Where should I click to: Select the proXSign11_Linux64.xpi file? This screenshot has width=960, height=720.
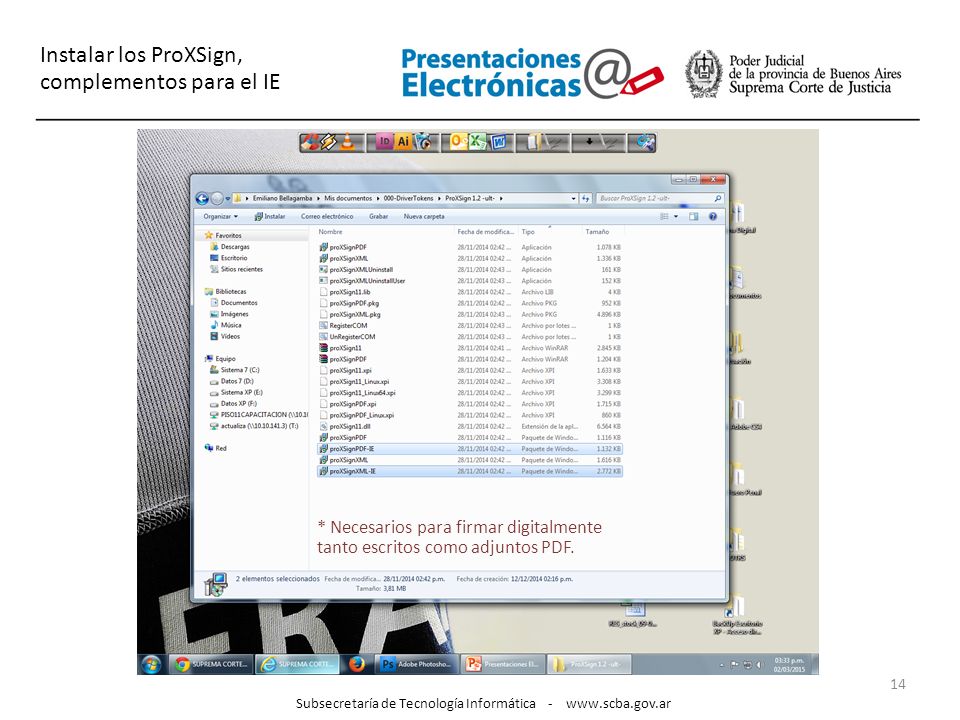(x=470, y=392)
